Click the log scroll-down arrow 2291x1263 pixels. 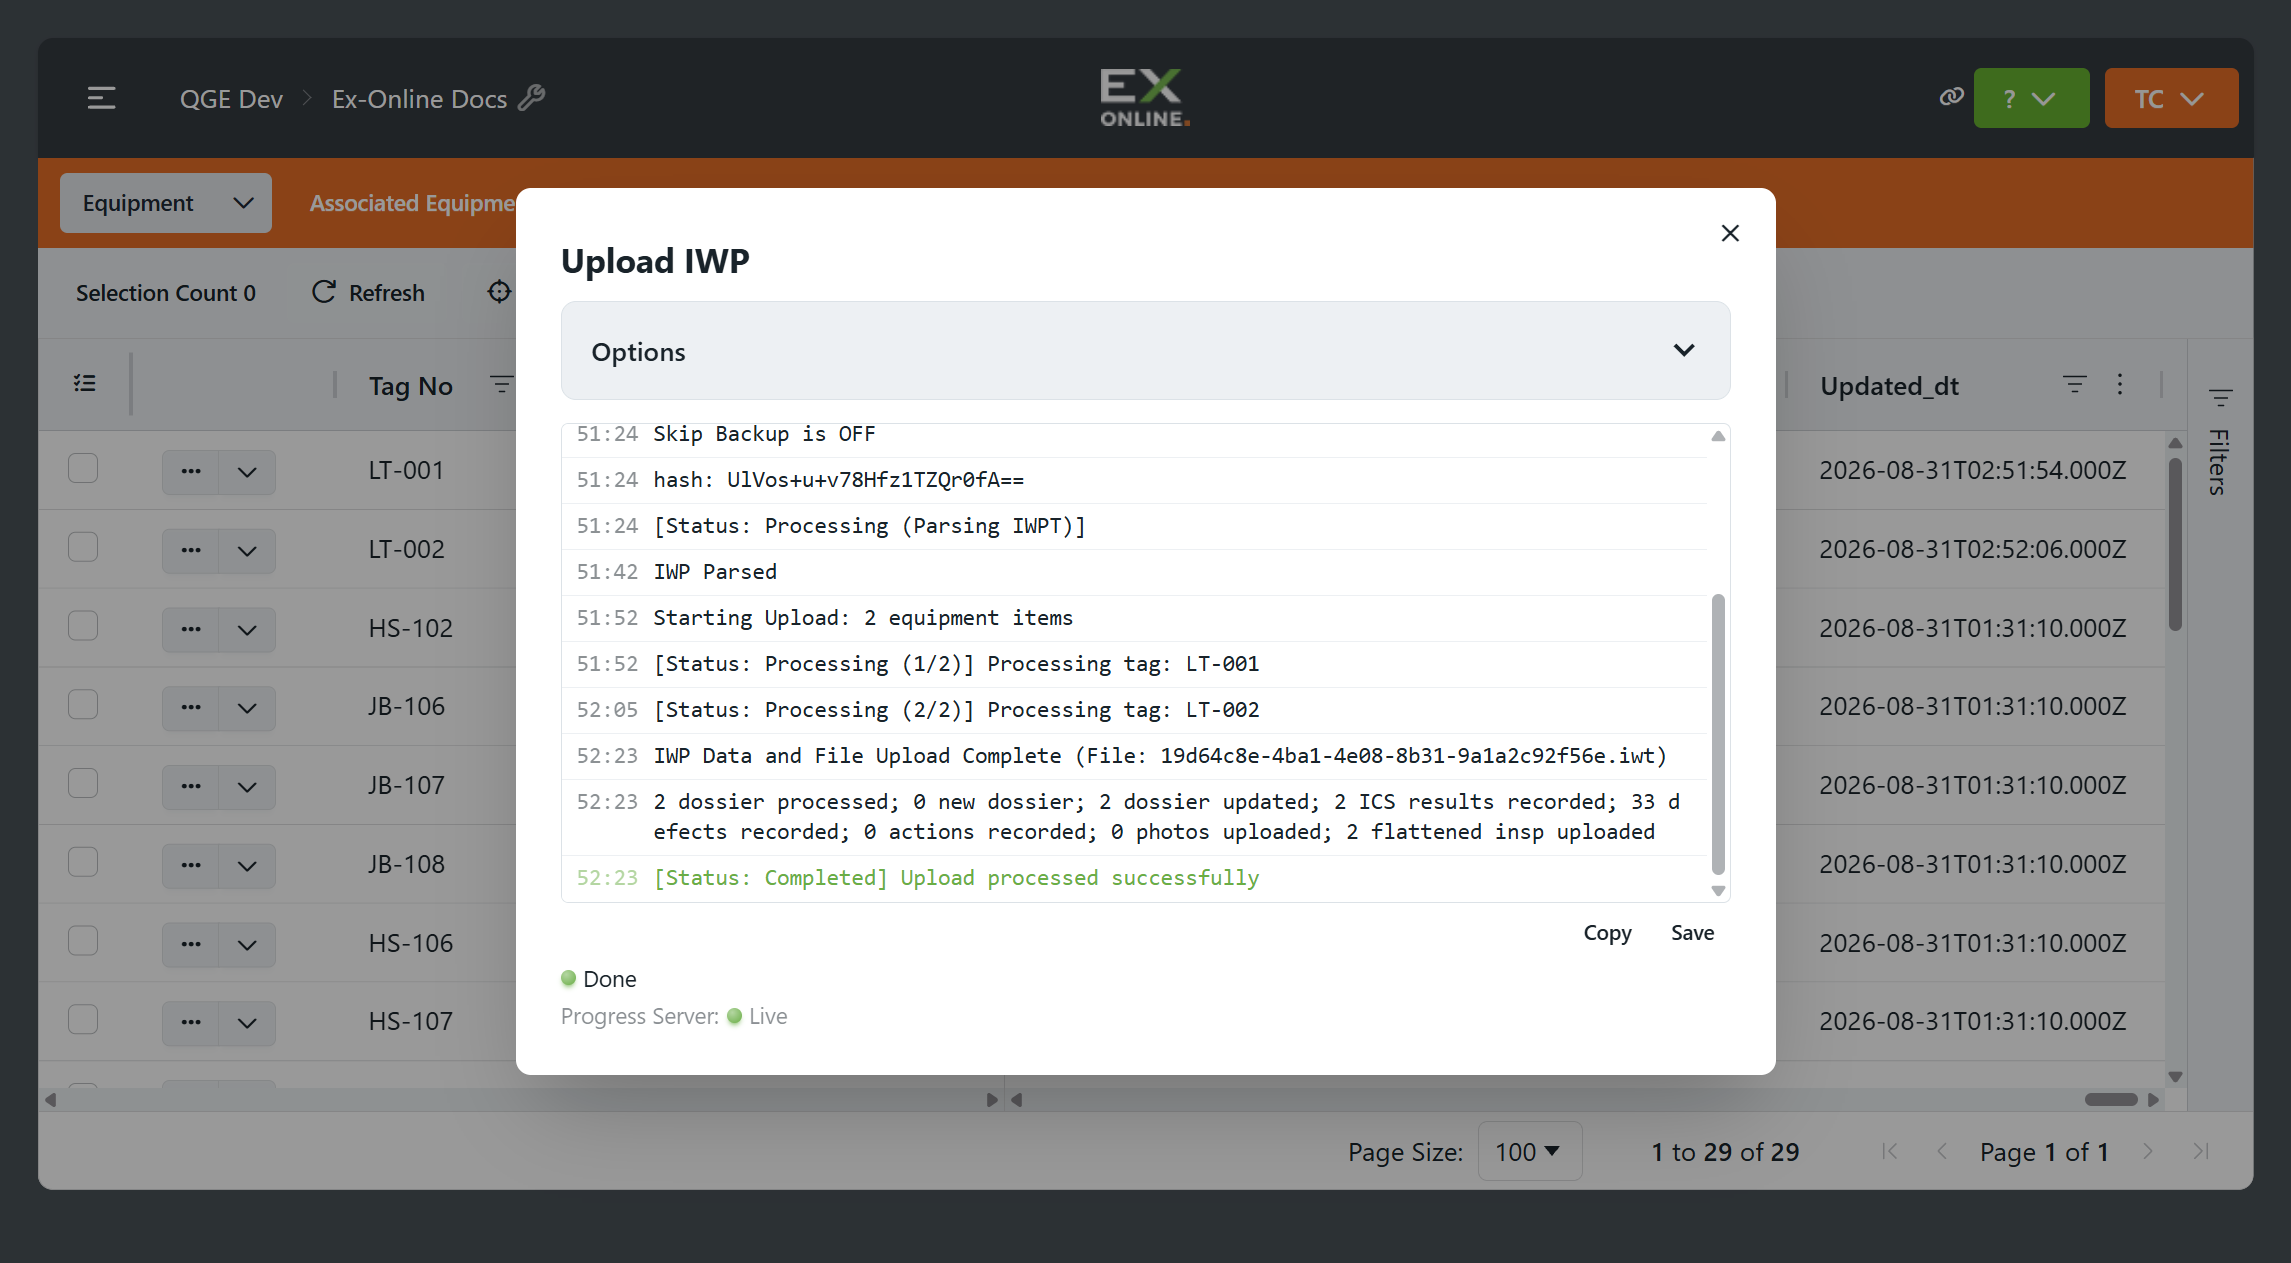1718,891
